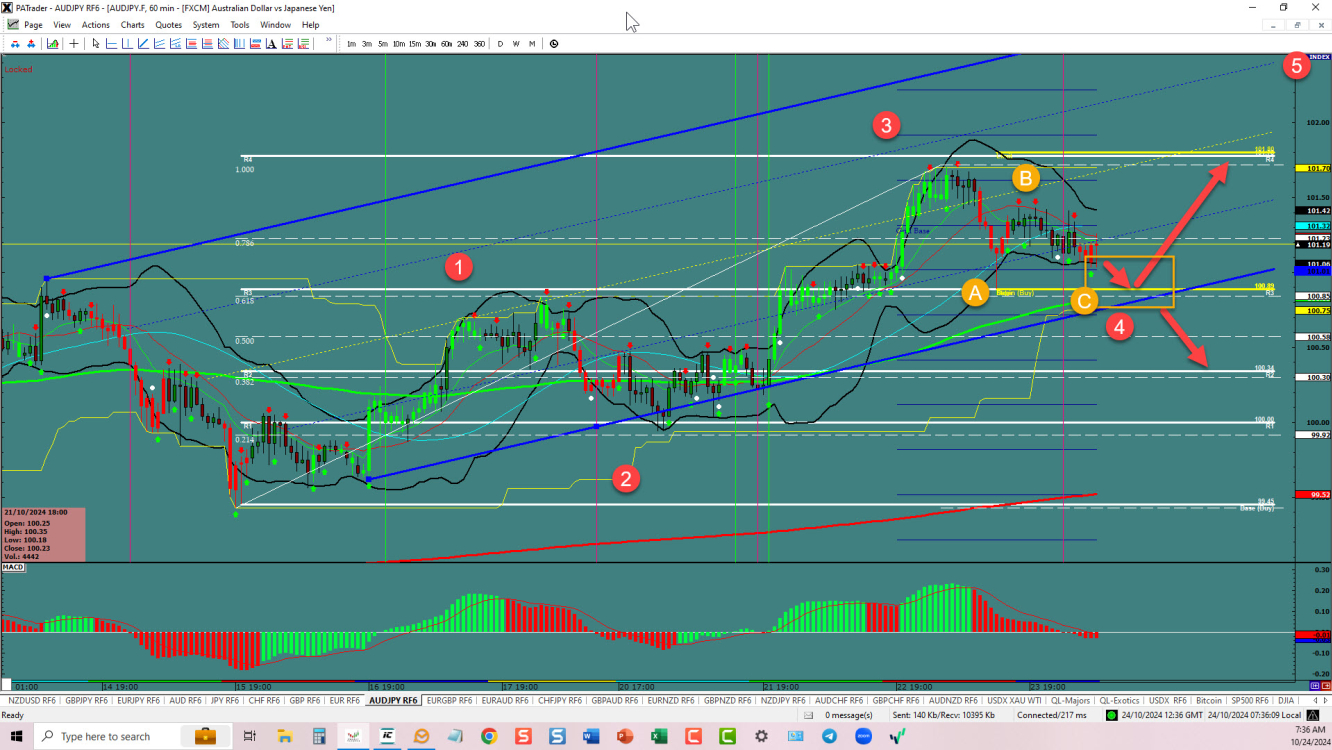The image size is (1332, 750).
Task: Open the Help menu
Action: [311, 25]
